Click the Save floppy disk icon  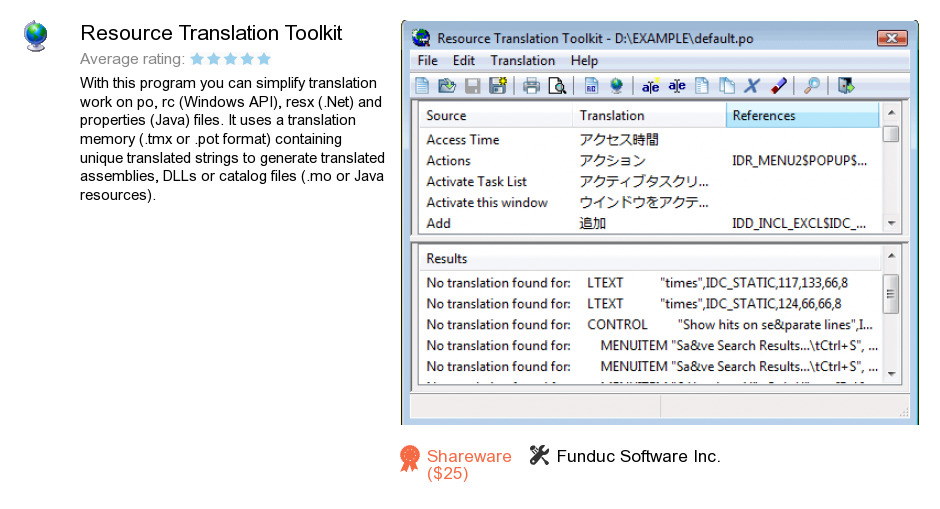coord(472,86)
